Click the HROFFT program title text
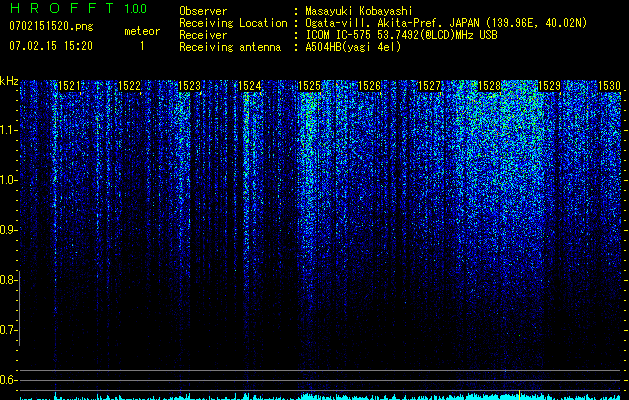The image size is (629, 400). pos(62,8)
